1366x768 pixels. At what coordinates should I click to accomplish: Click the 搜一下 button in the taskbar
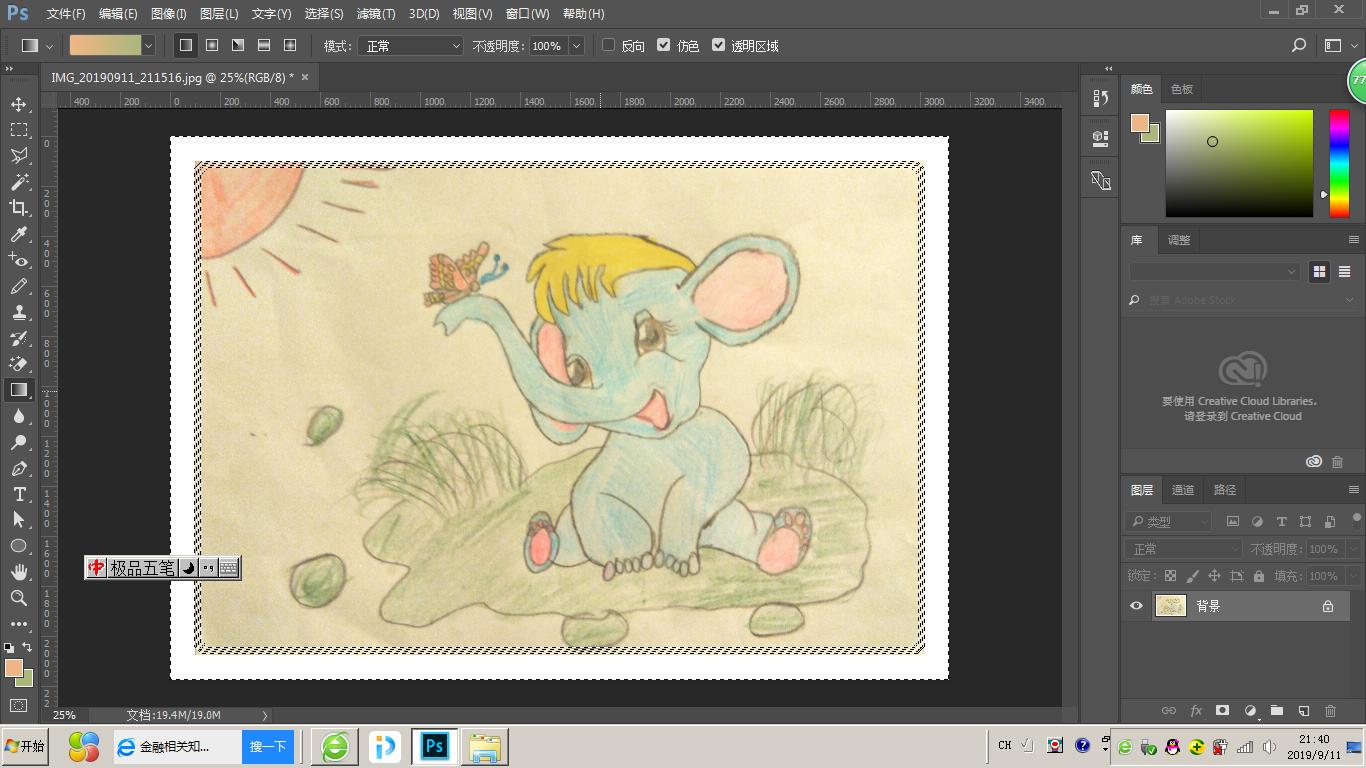click(268, 747)
